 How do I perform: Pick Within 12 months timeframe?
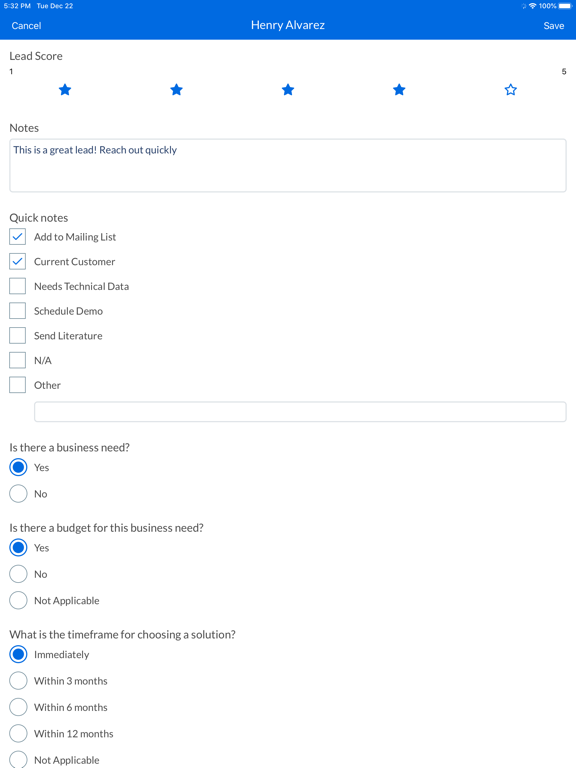click(x=18, y=734)
